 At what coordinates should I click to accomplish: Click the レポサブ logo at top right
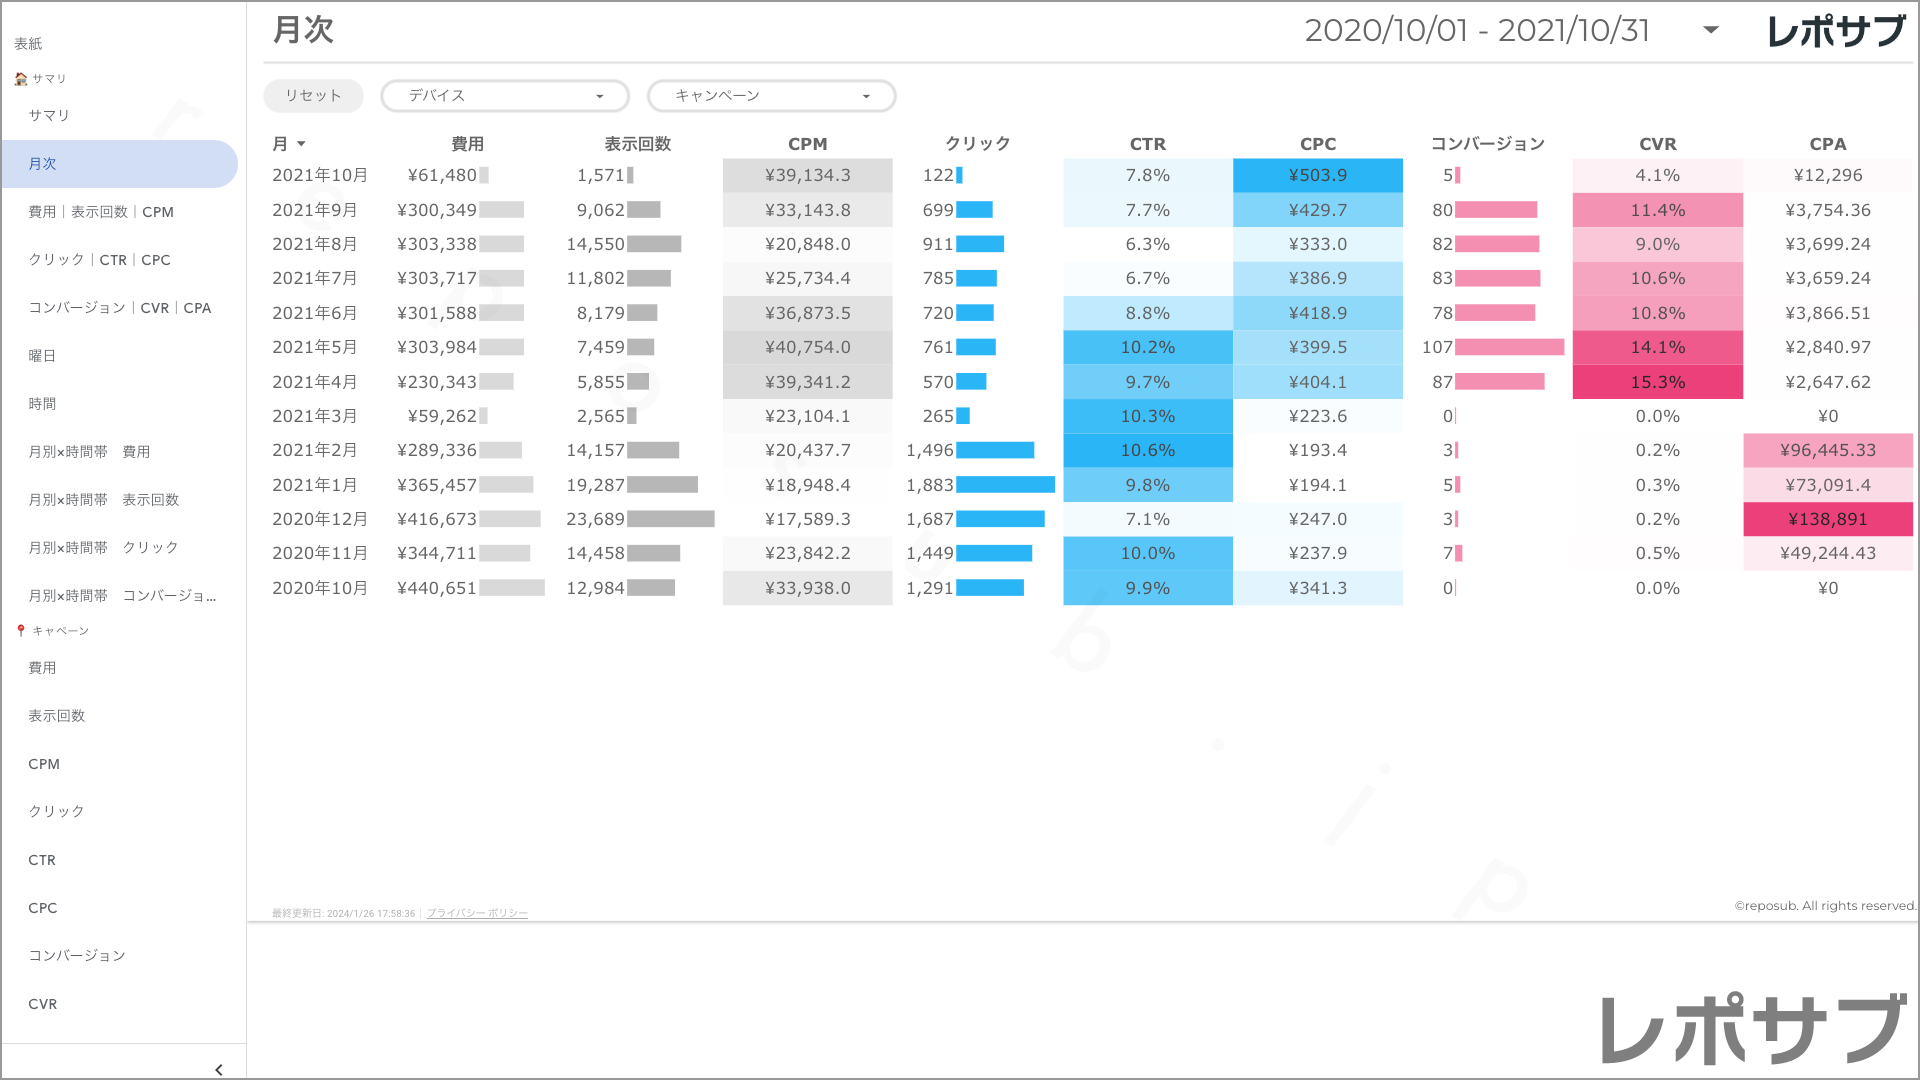click(x=1836, y=31)
